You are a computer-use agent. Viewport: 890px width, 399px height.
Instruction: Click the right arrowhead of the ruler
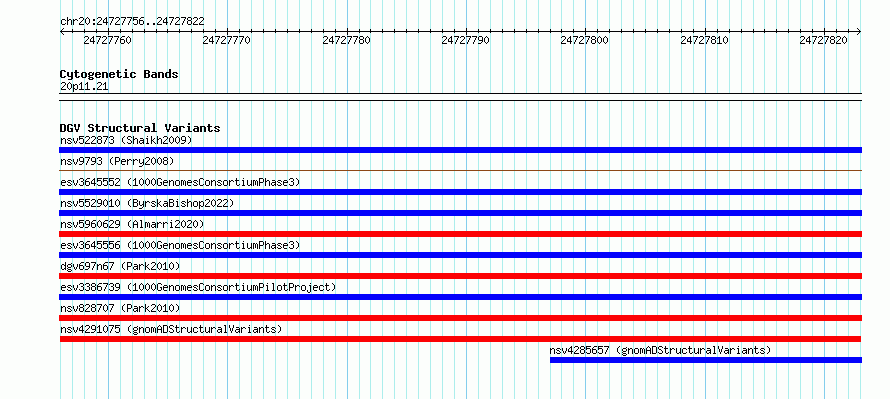pyautogui.click(x=859, y=32)
